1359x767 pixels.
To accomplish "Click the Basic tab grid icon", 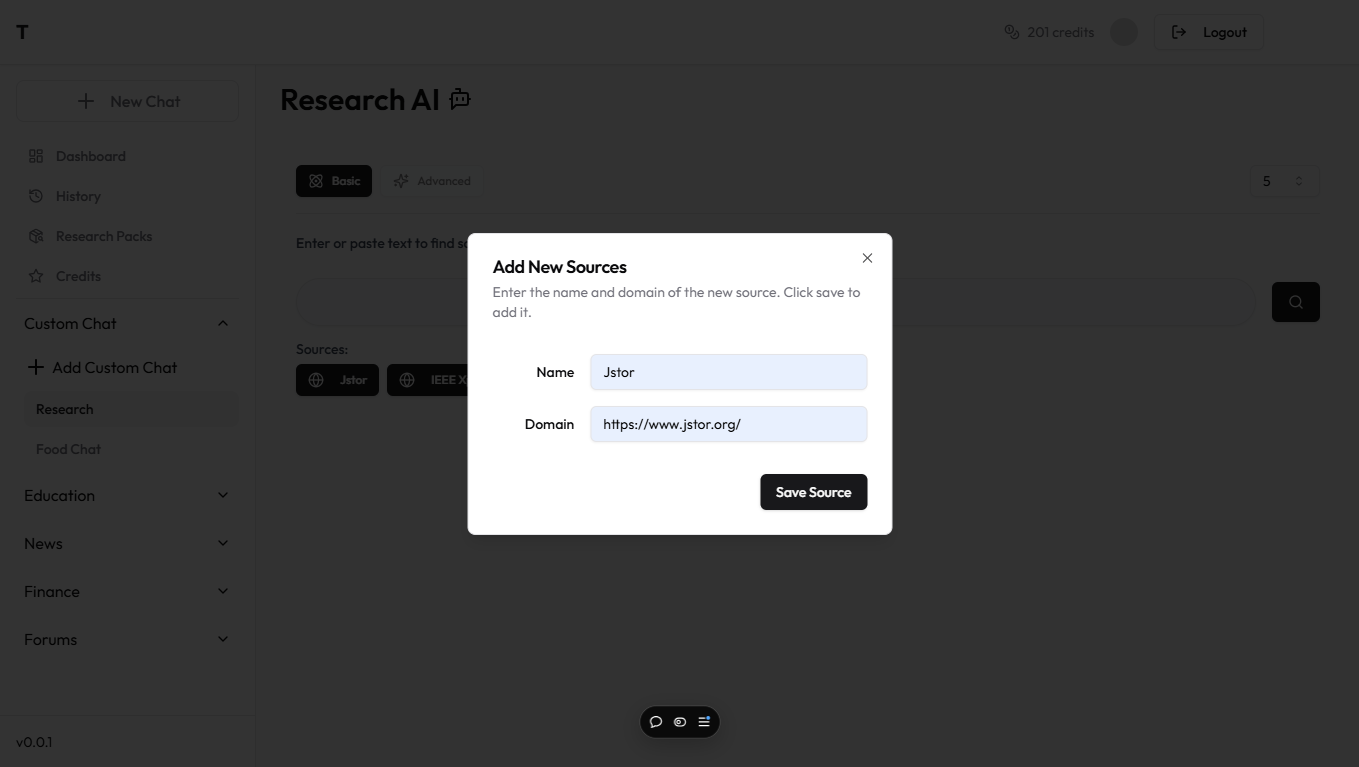I will click(x=316, y=181).
